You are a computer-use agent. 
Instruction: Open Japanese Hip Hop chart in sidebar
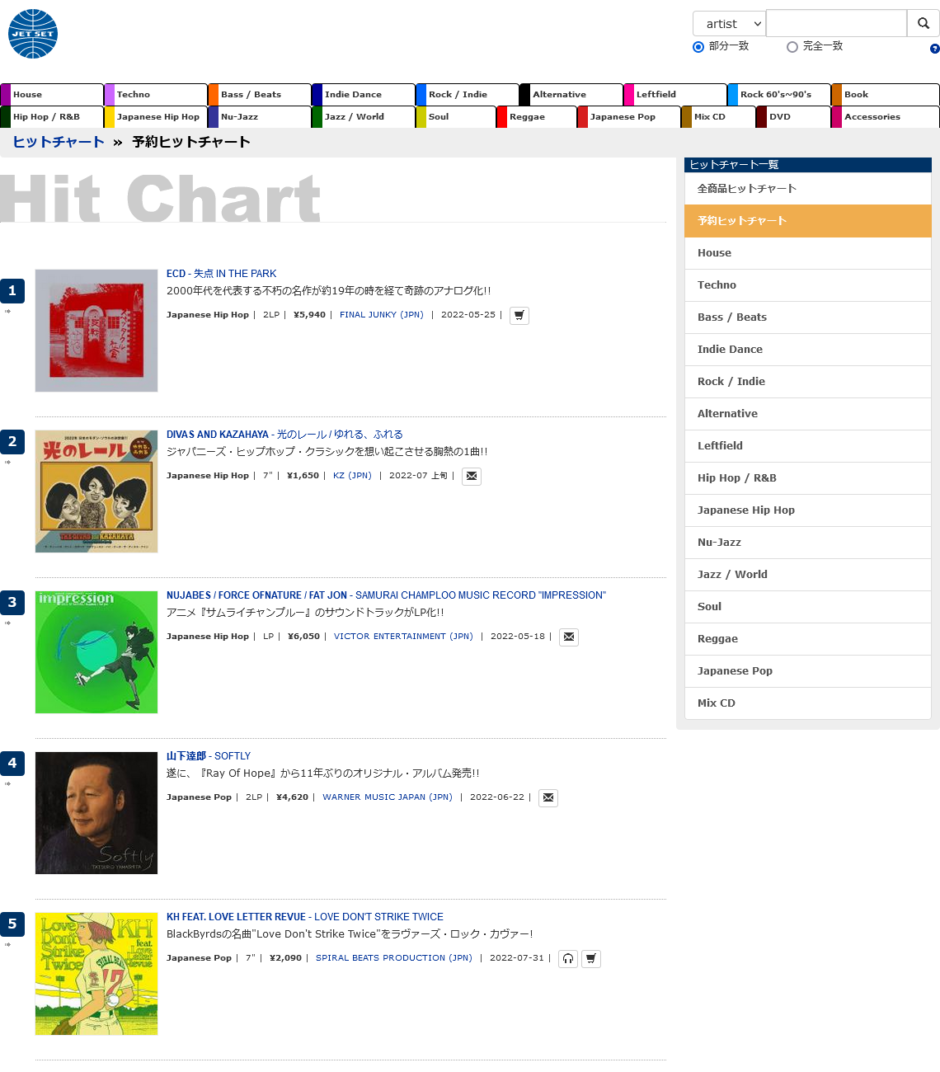click(x=807, y=510)
